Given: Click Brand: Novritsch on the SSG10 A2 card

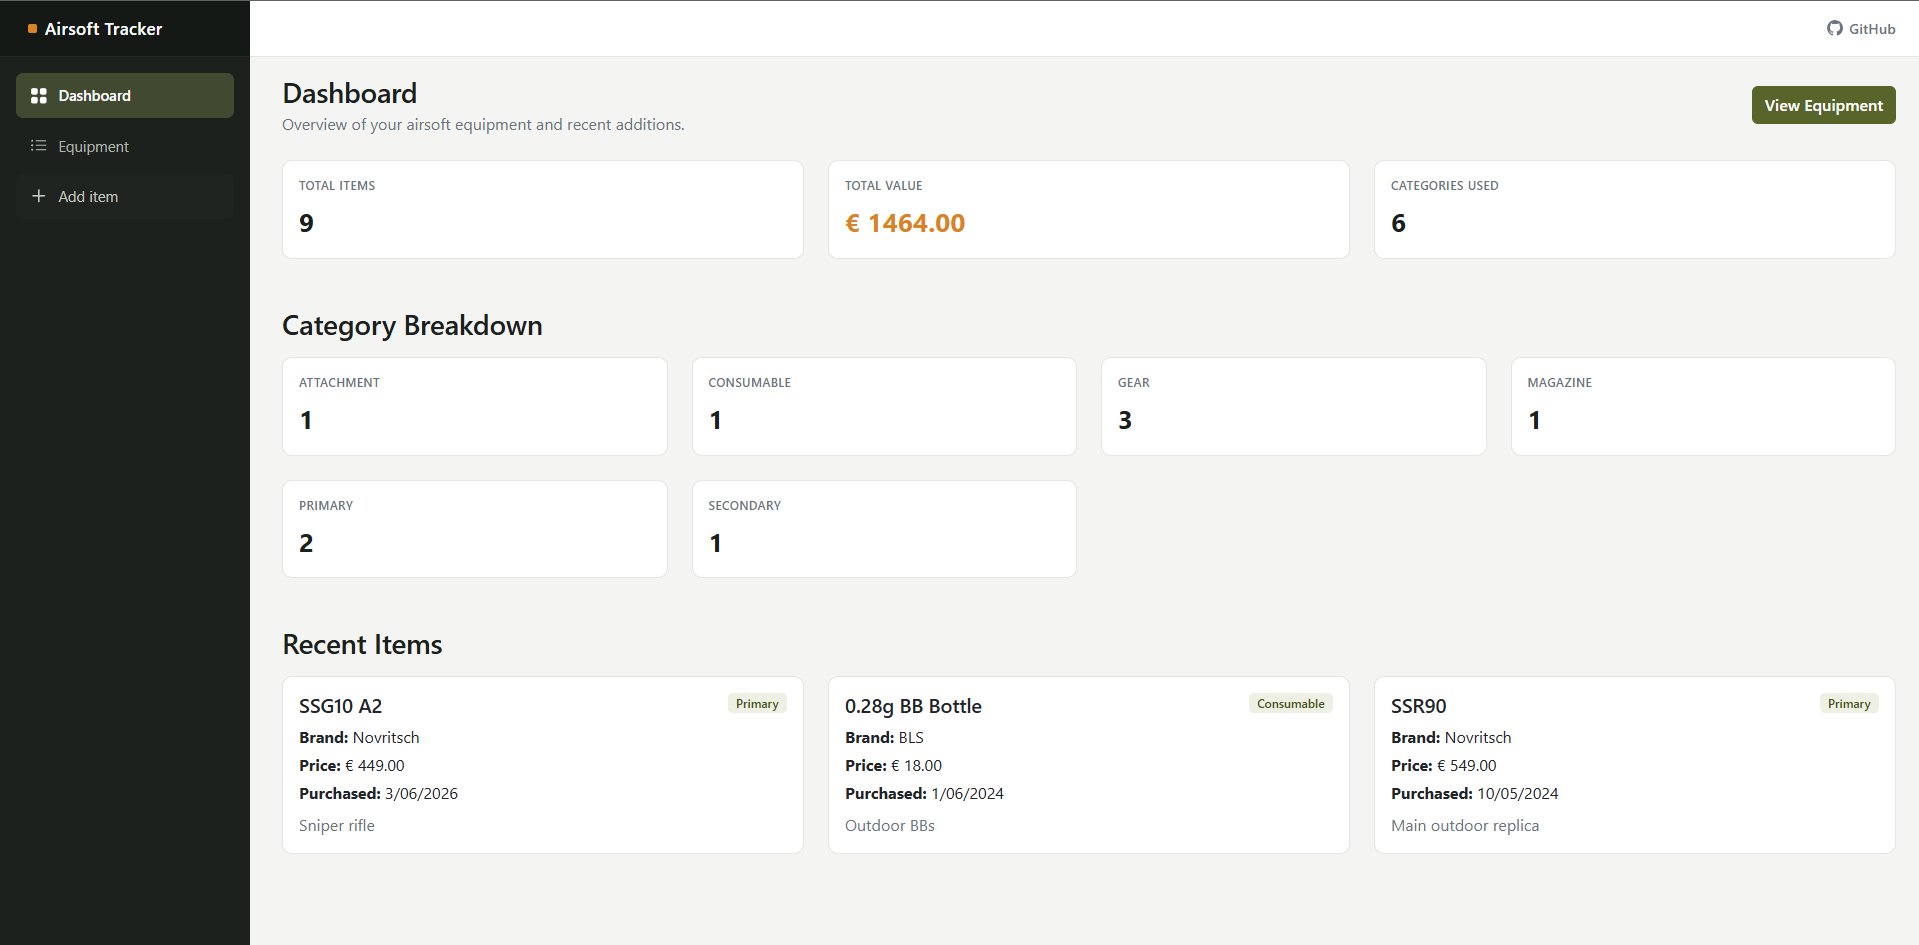Looking at the screenshot, I should pos(359,737).
